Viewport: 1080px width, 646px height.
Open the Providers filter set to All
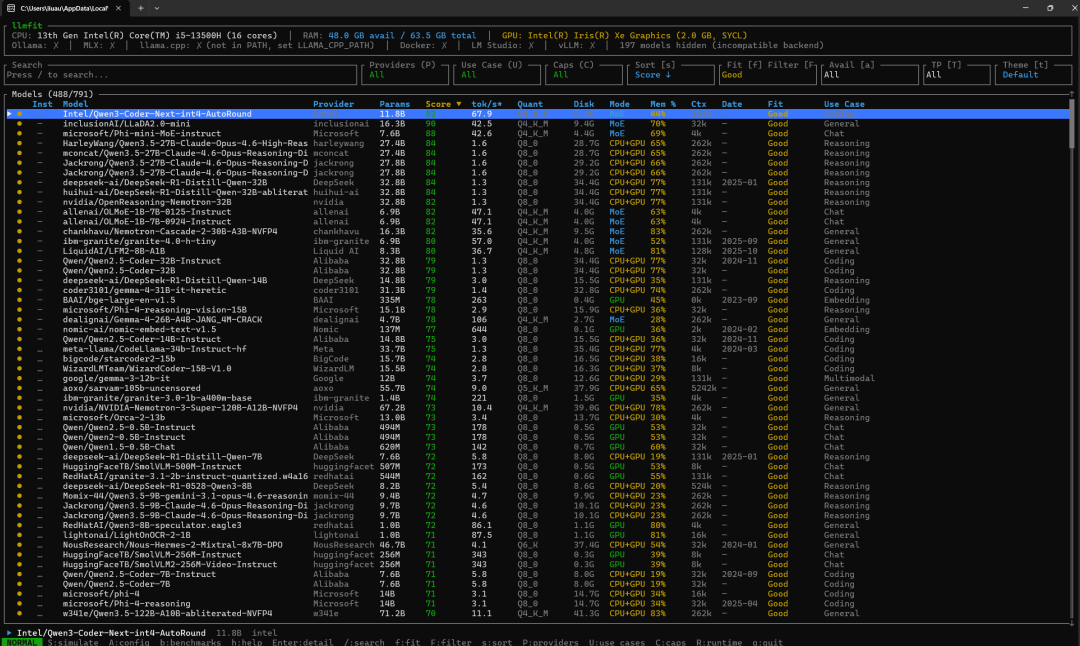click(405, 74)
